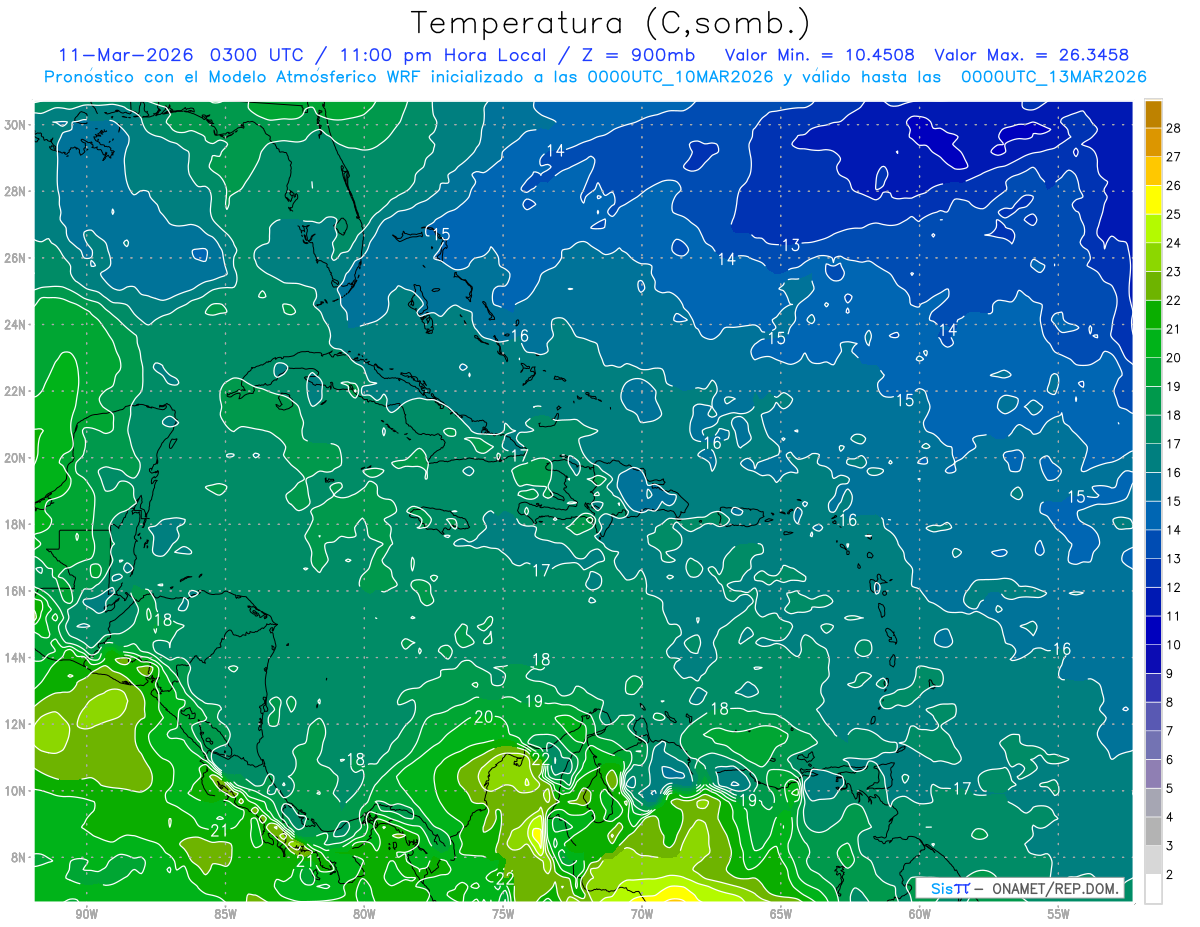Screen dimensions: 1200x927
Task: Click the 18N latitude axis label
Action: tap(16, 524)
